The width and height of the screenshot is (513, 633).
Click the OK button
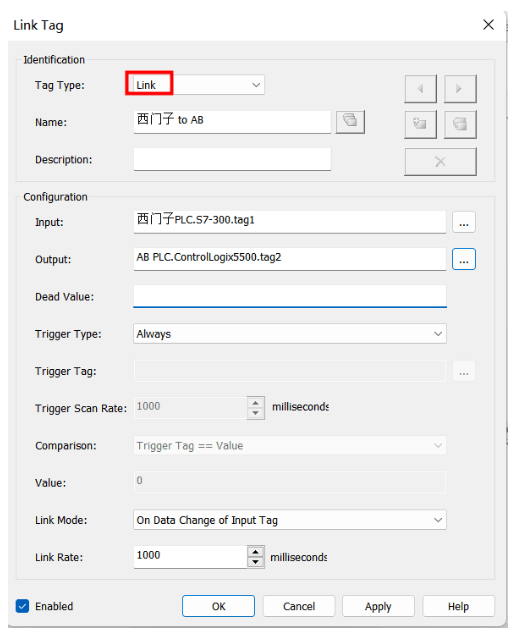click(x=218, y=606)
